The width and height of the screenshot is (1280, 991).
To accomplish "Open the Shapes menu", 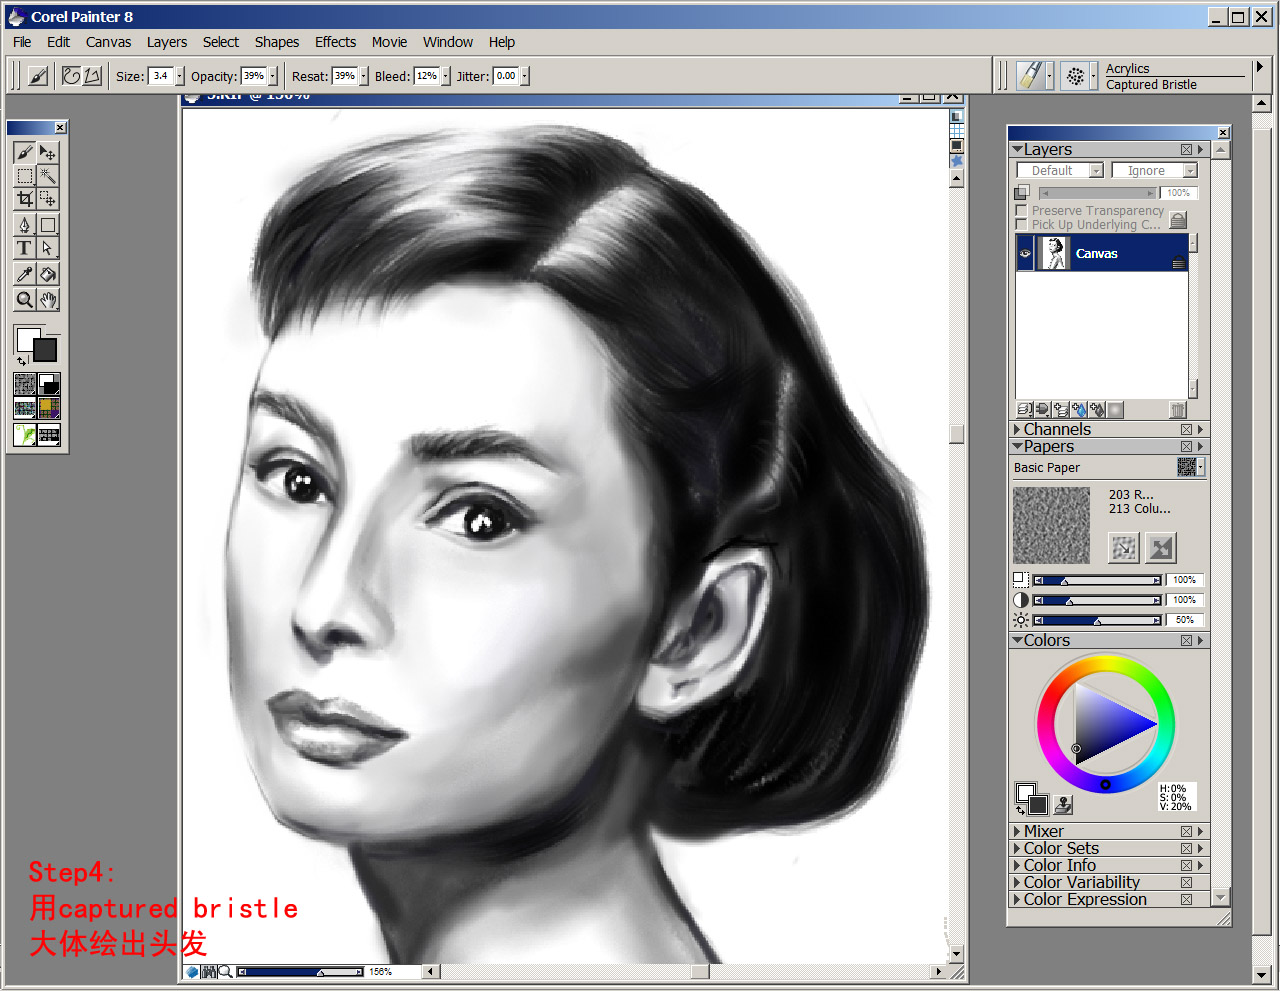I will click(x=277, y=42).
